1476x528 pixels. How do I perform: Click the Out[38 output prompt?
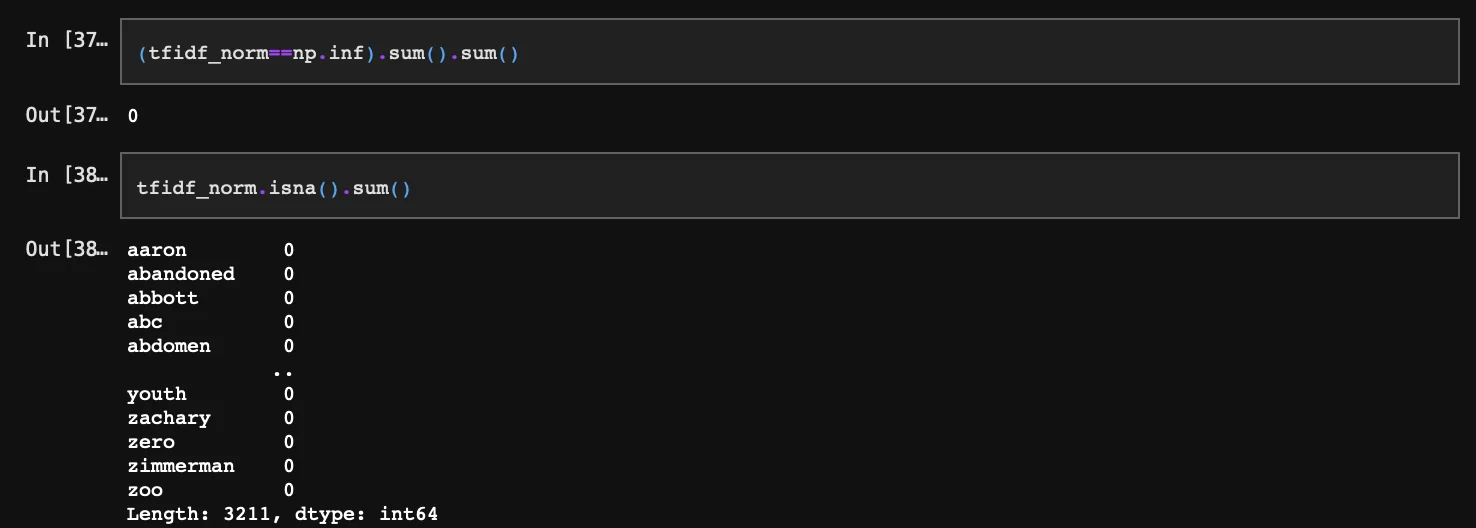pos(66,249)
